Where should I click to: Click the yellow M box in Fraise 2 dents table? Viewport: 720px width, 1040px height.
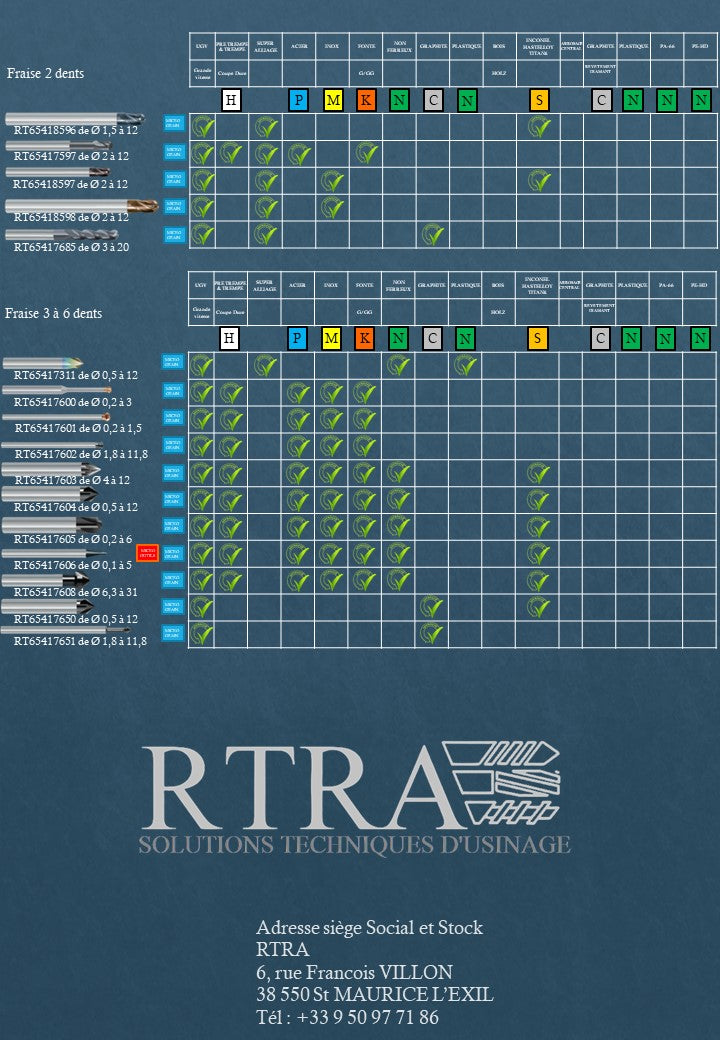333,100
